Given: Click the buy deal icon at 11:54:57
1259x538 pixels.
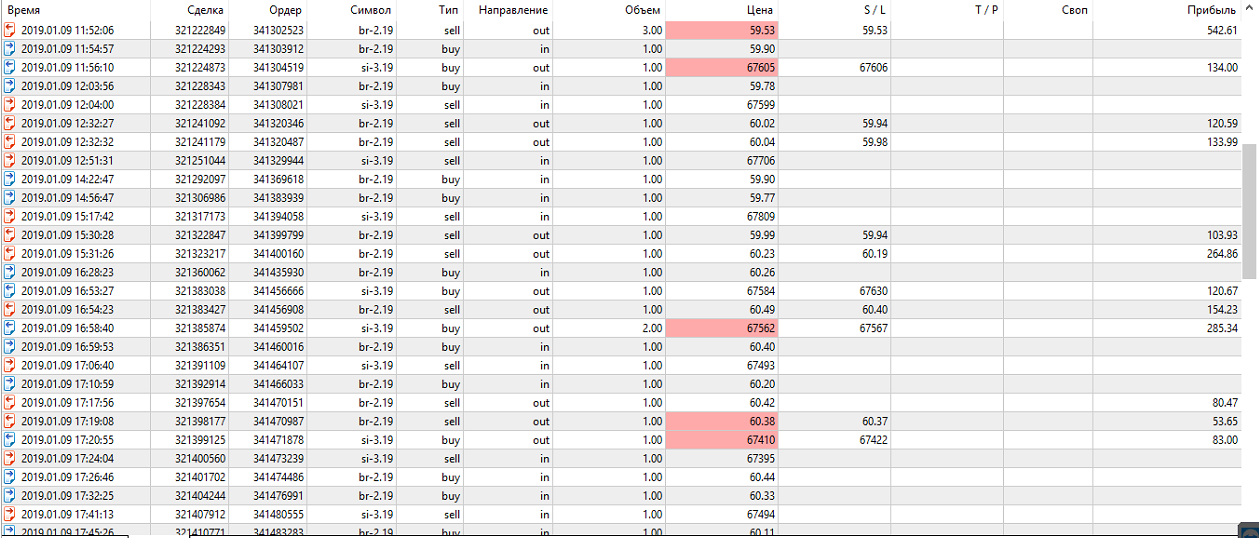Looking at the screenshot, I should [x=10, y=49].
